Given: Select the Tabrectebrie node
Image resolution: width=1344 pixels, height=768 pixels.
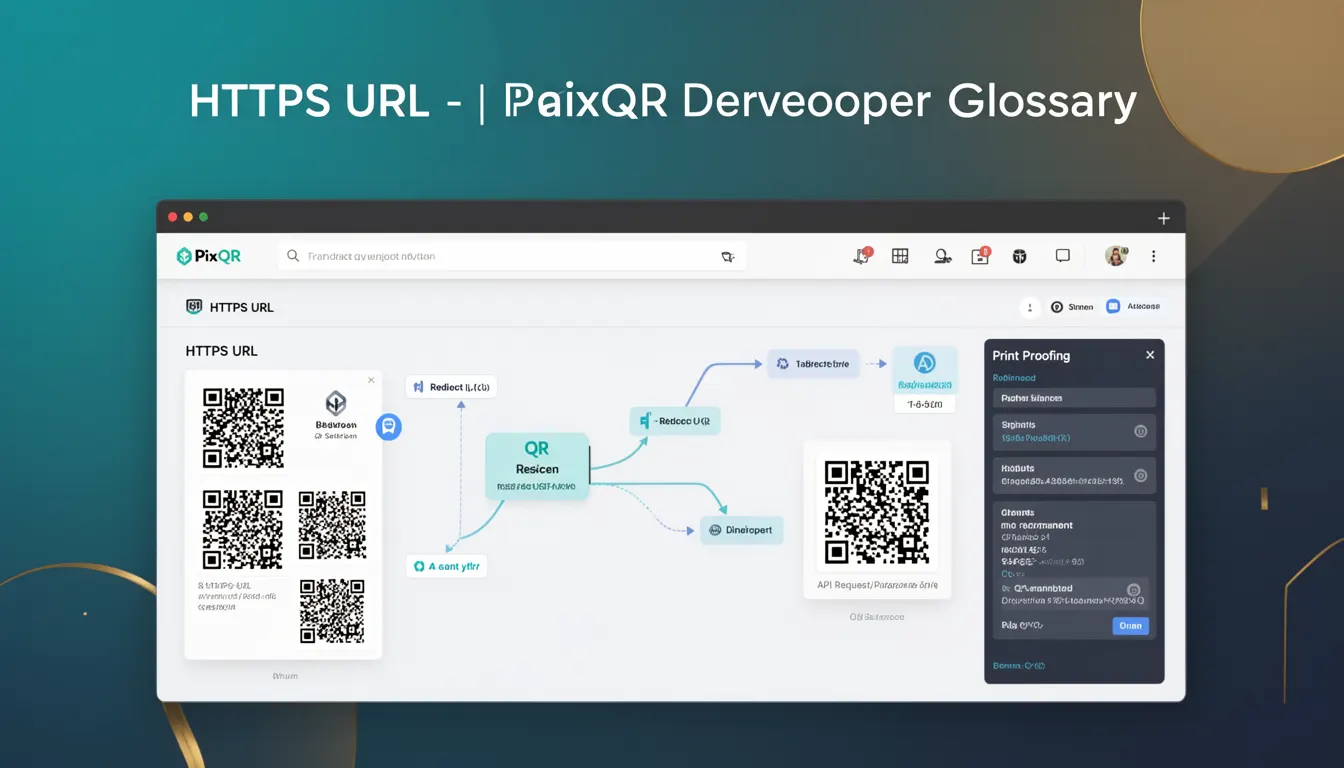Looking at the screenshot, I should (x=813, y=364).
